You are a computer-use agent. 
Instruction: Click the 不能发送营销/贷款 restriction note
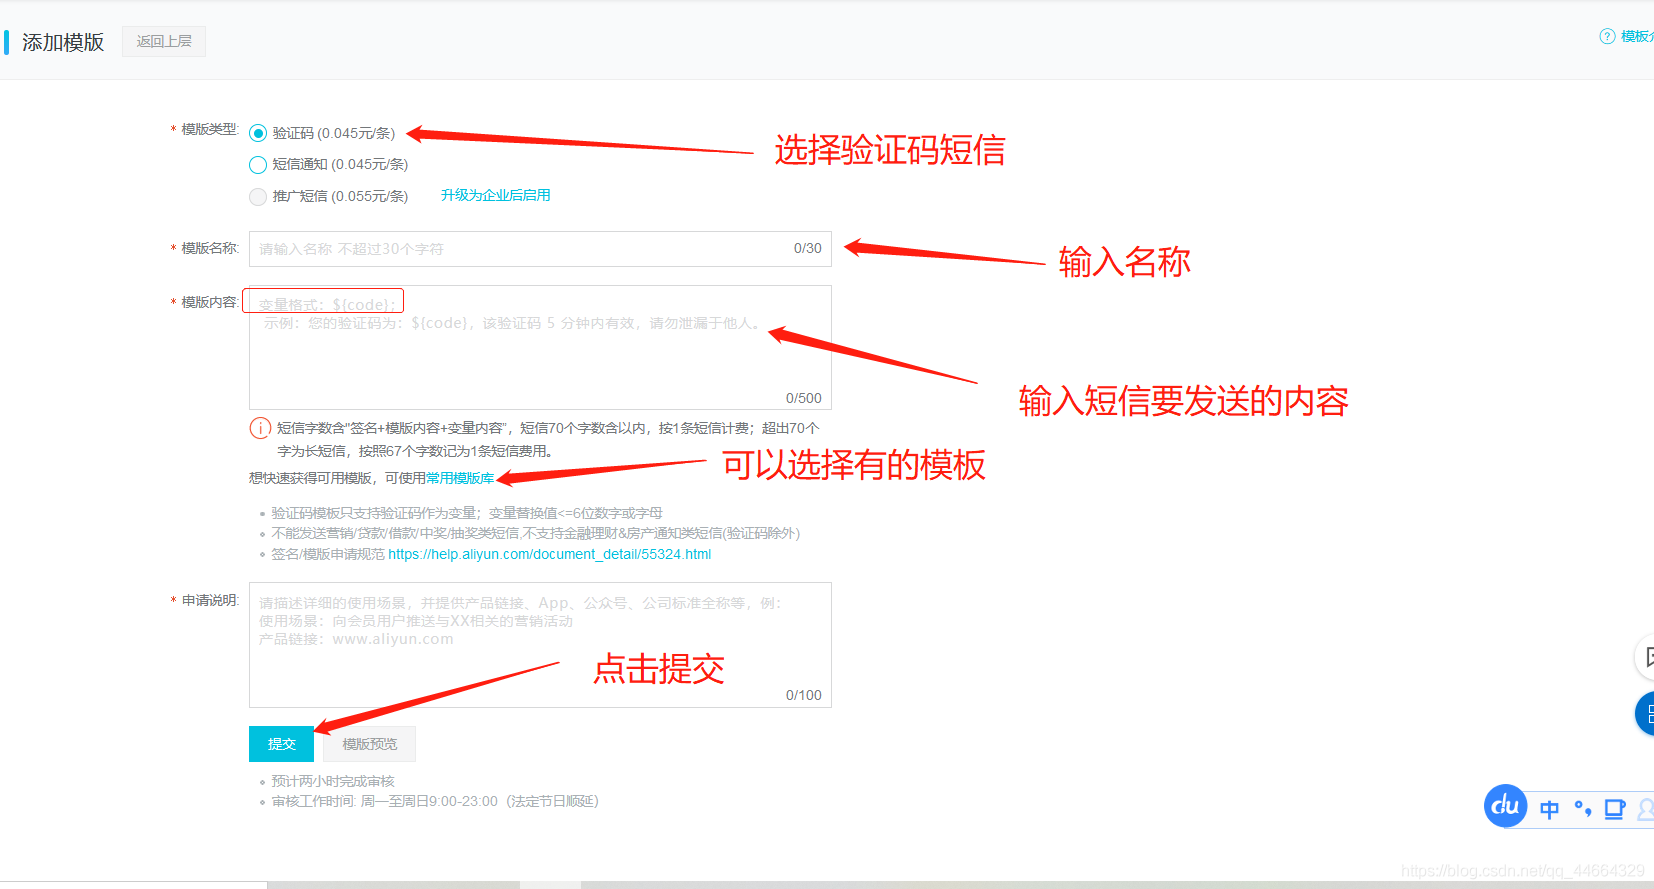pos(535,533)
